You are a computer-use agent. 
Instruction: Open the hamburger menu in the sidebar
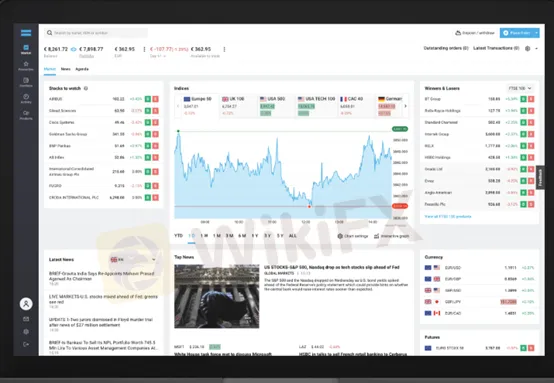(26, 33)
